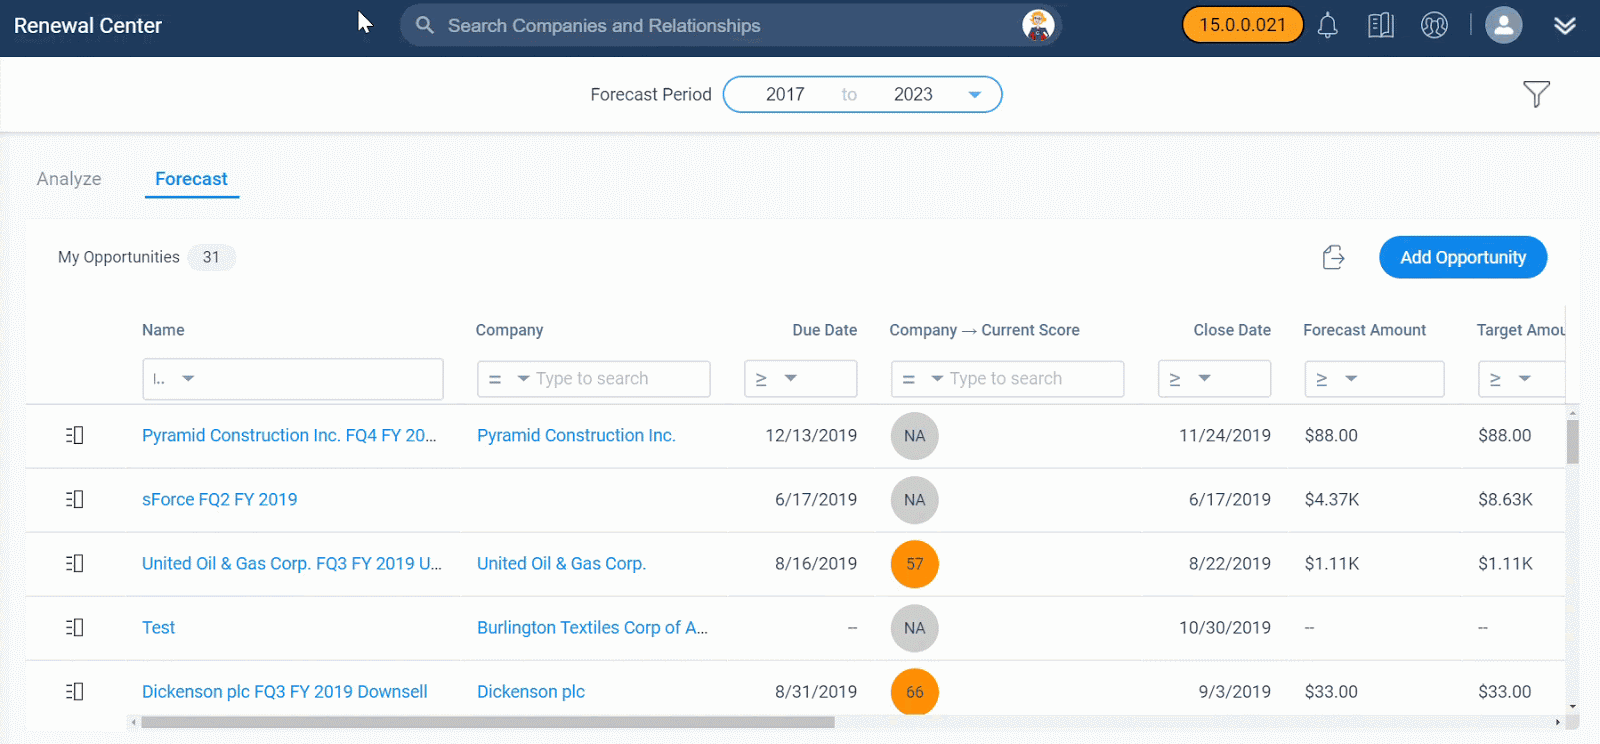Click the horizontal table scrollbar
The image size is (1600, 744).
tap(487, 722)
